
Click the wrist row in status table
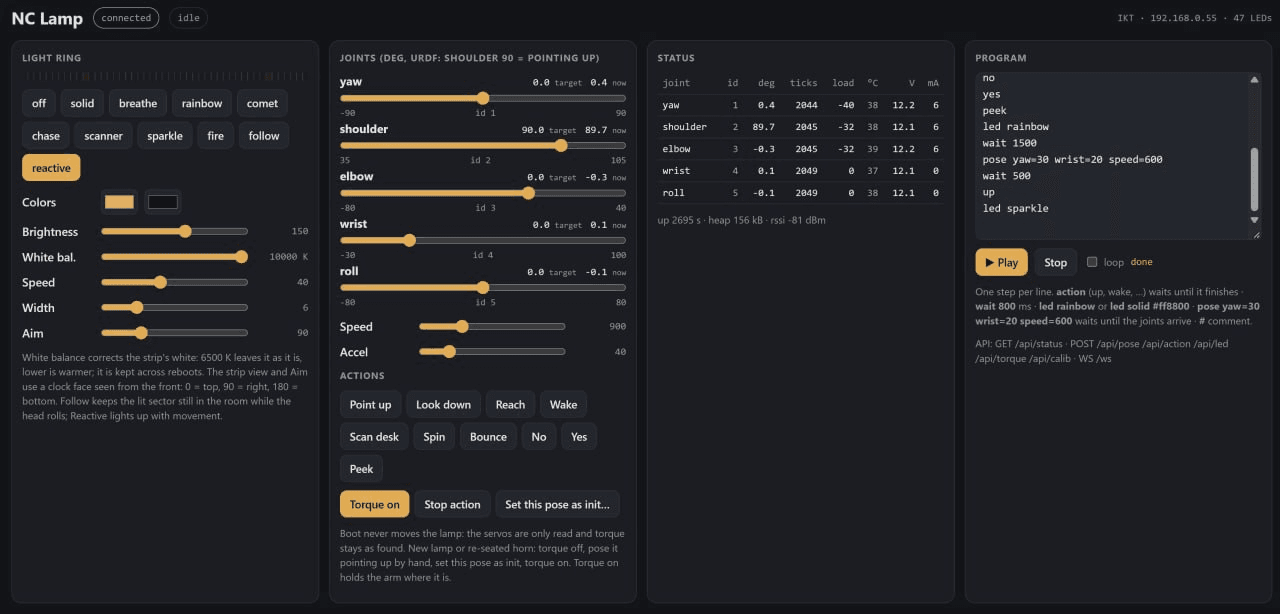[800, 171]
